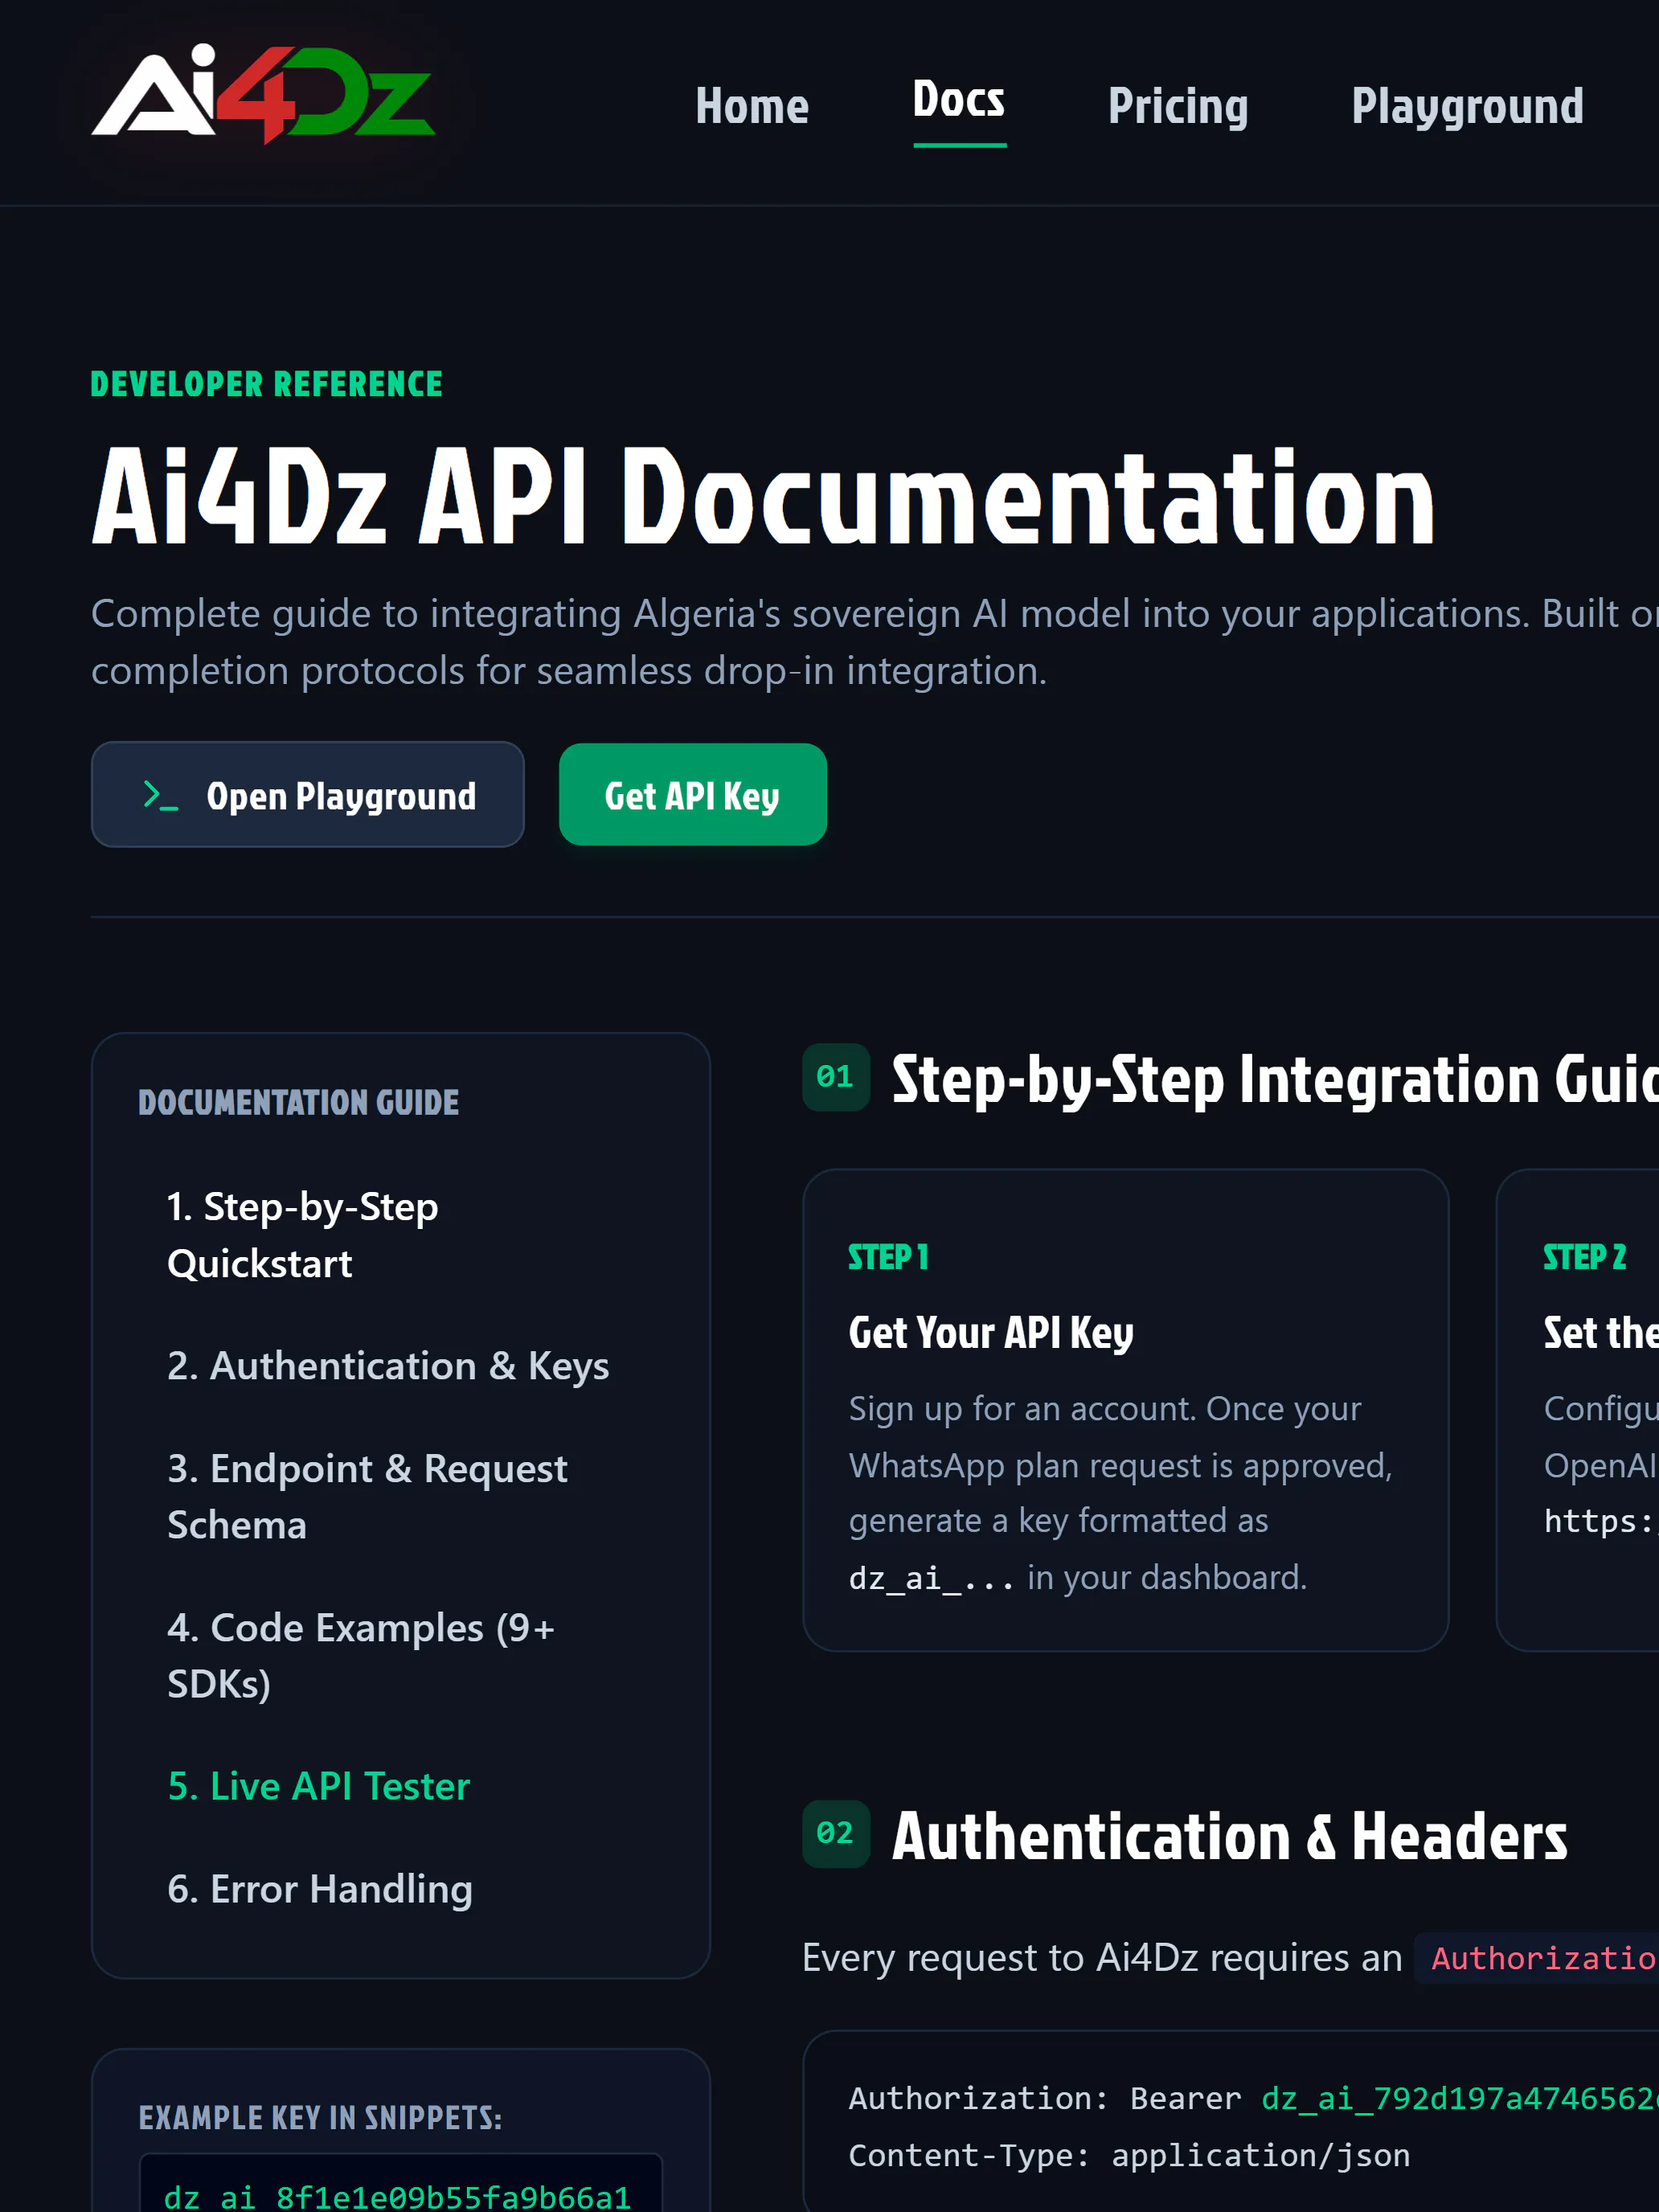Click the STEP 2 label
1659x2212 pixels.
coord(1585,1257)
